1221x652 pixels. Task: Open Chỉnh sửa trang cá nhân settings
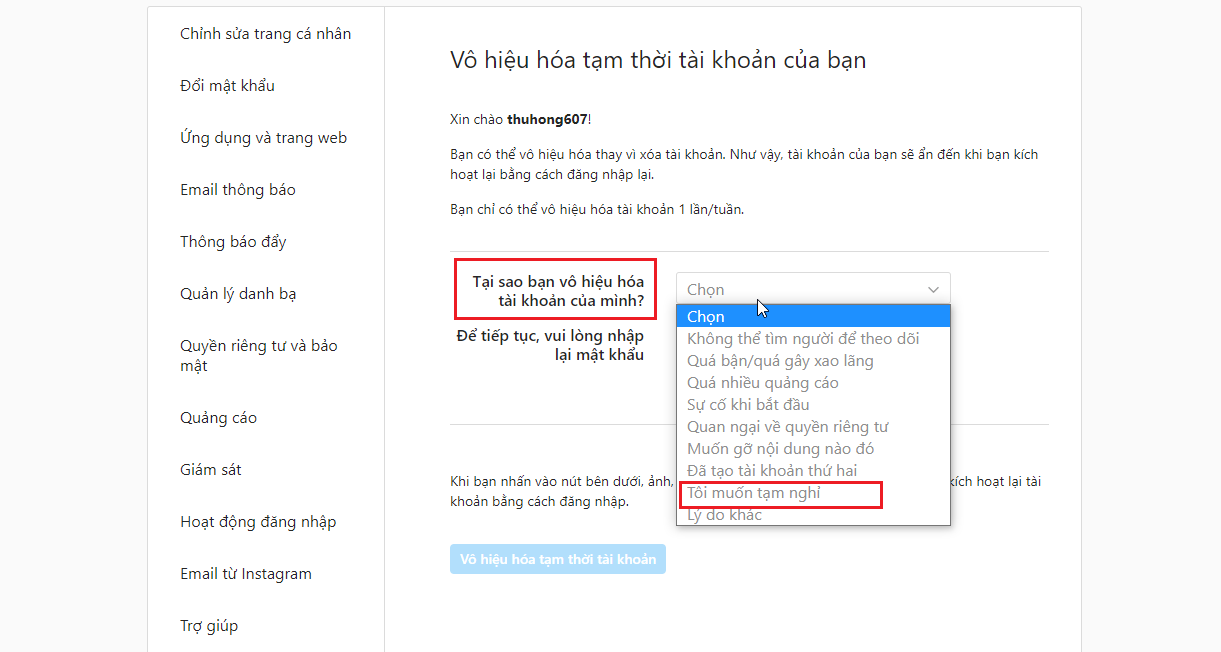pos(265,34)
